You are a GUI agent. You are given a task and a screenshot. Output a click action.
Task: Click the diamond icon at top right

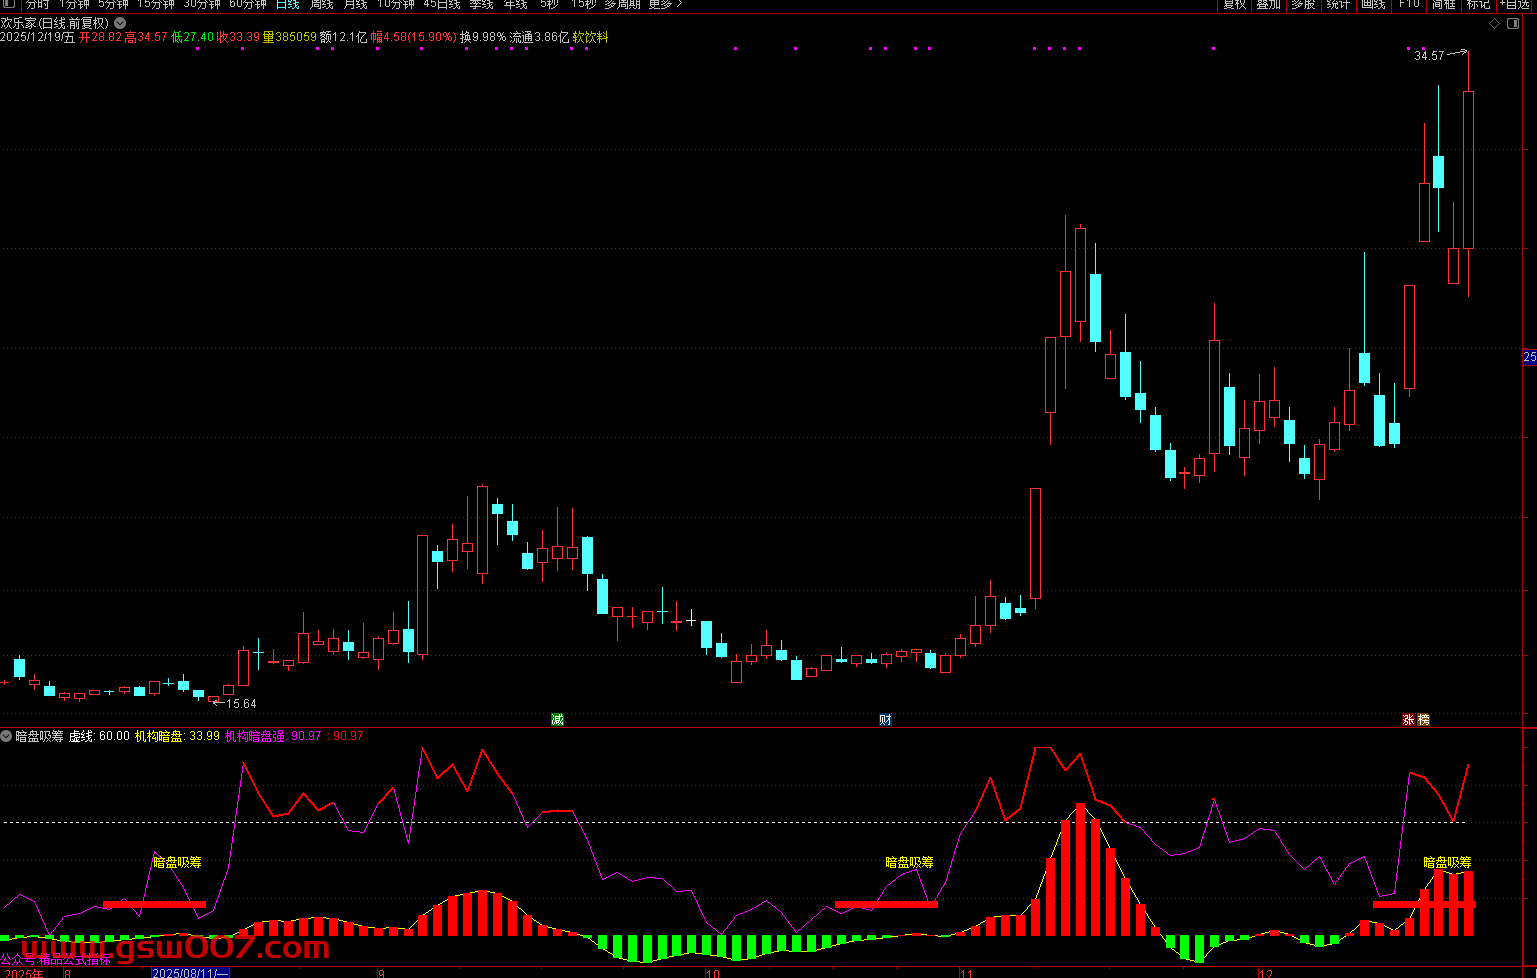[1495, 23]
